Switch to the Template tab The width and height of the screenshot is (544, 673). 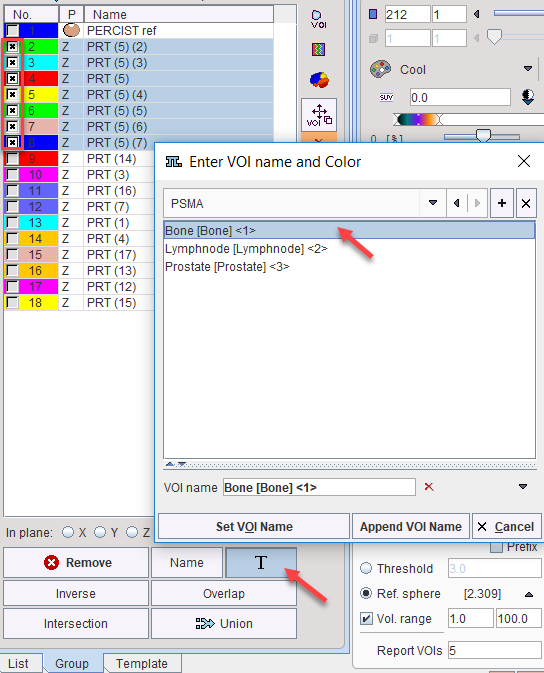(x=142, y=663)
